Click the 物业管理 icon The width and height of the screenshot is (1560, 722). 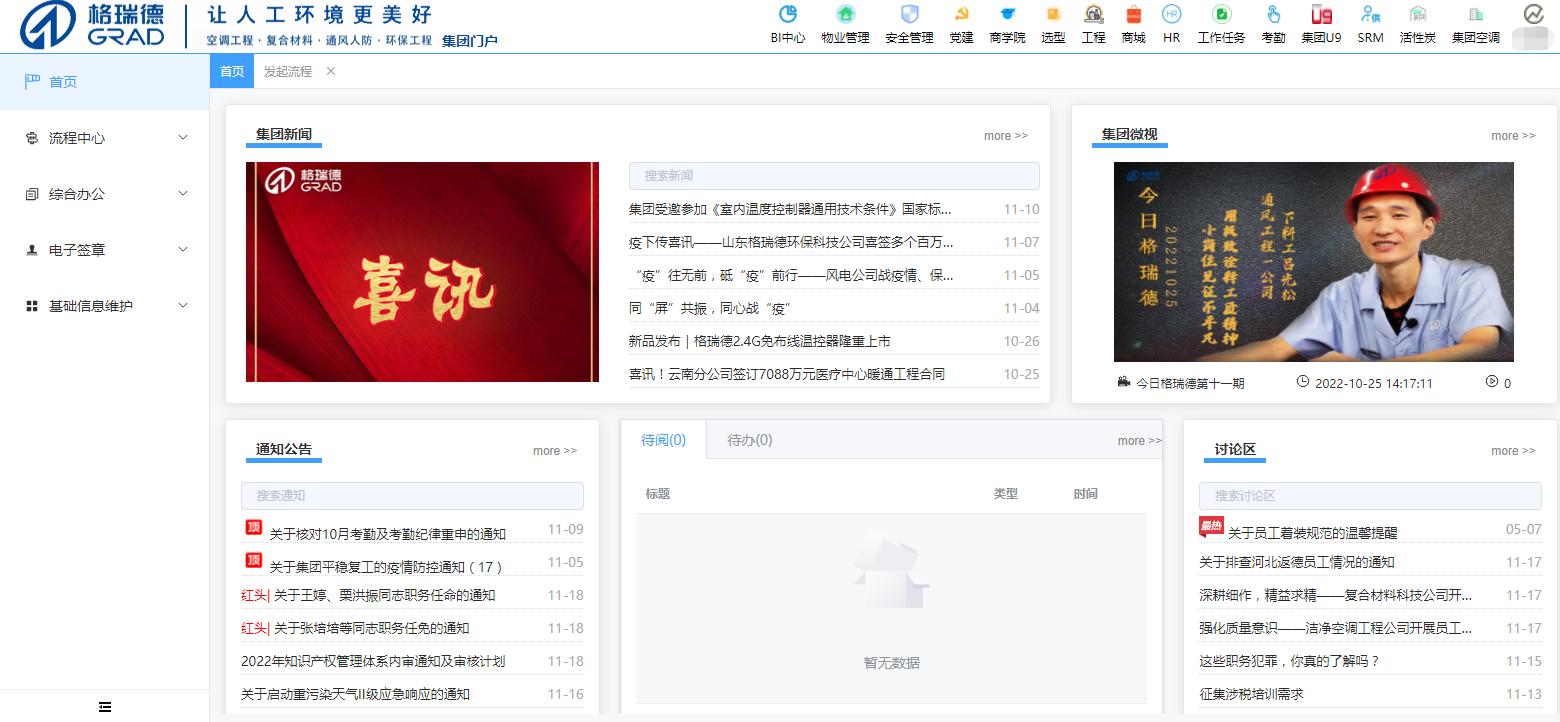tap(845, 16)
